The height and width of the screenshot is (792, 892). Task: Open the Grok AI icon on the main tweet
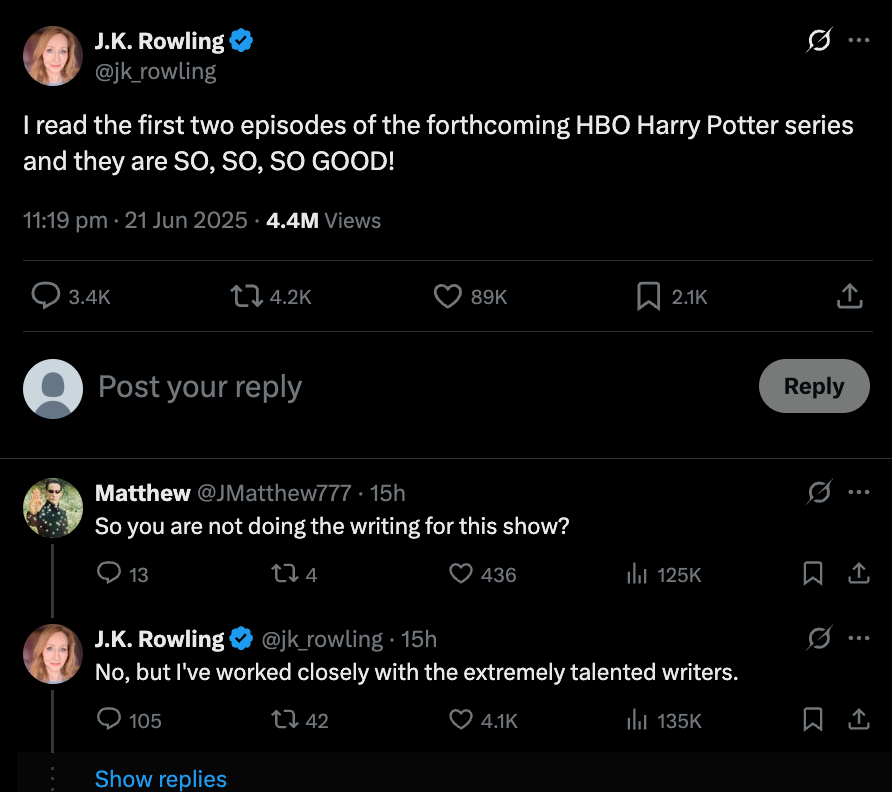pos(817,39)
